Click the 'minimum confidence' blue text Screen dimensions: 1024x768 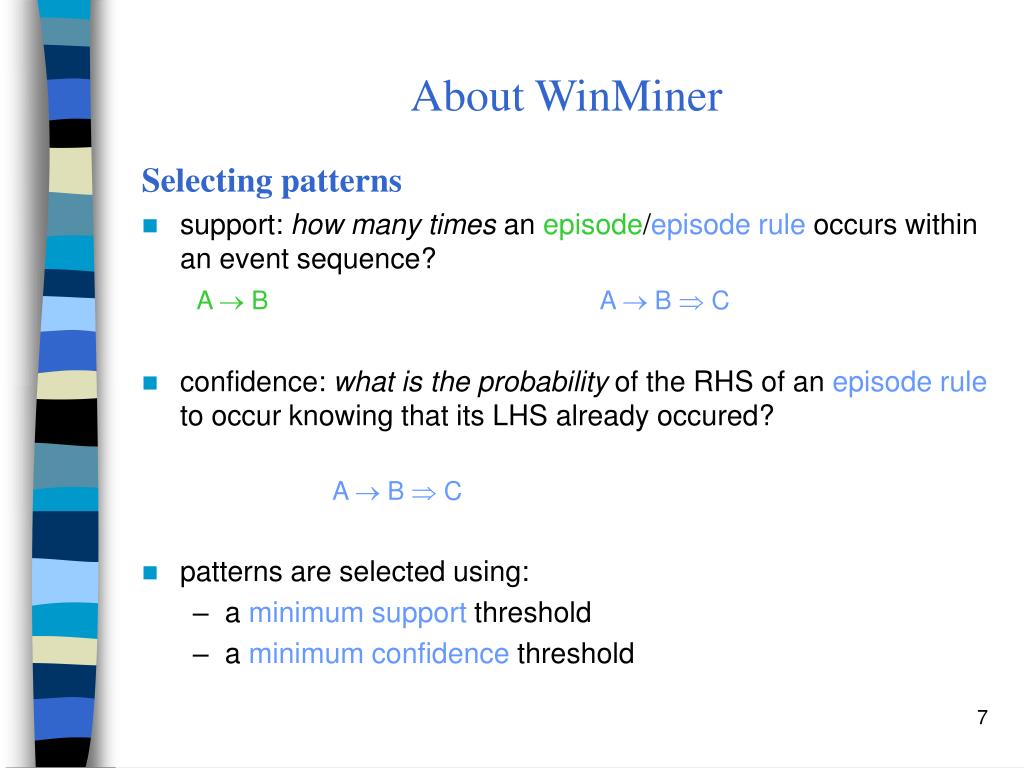click(x=379, y=654)
